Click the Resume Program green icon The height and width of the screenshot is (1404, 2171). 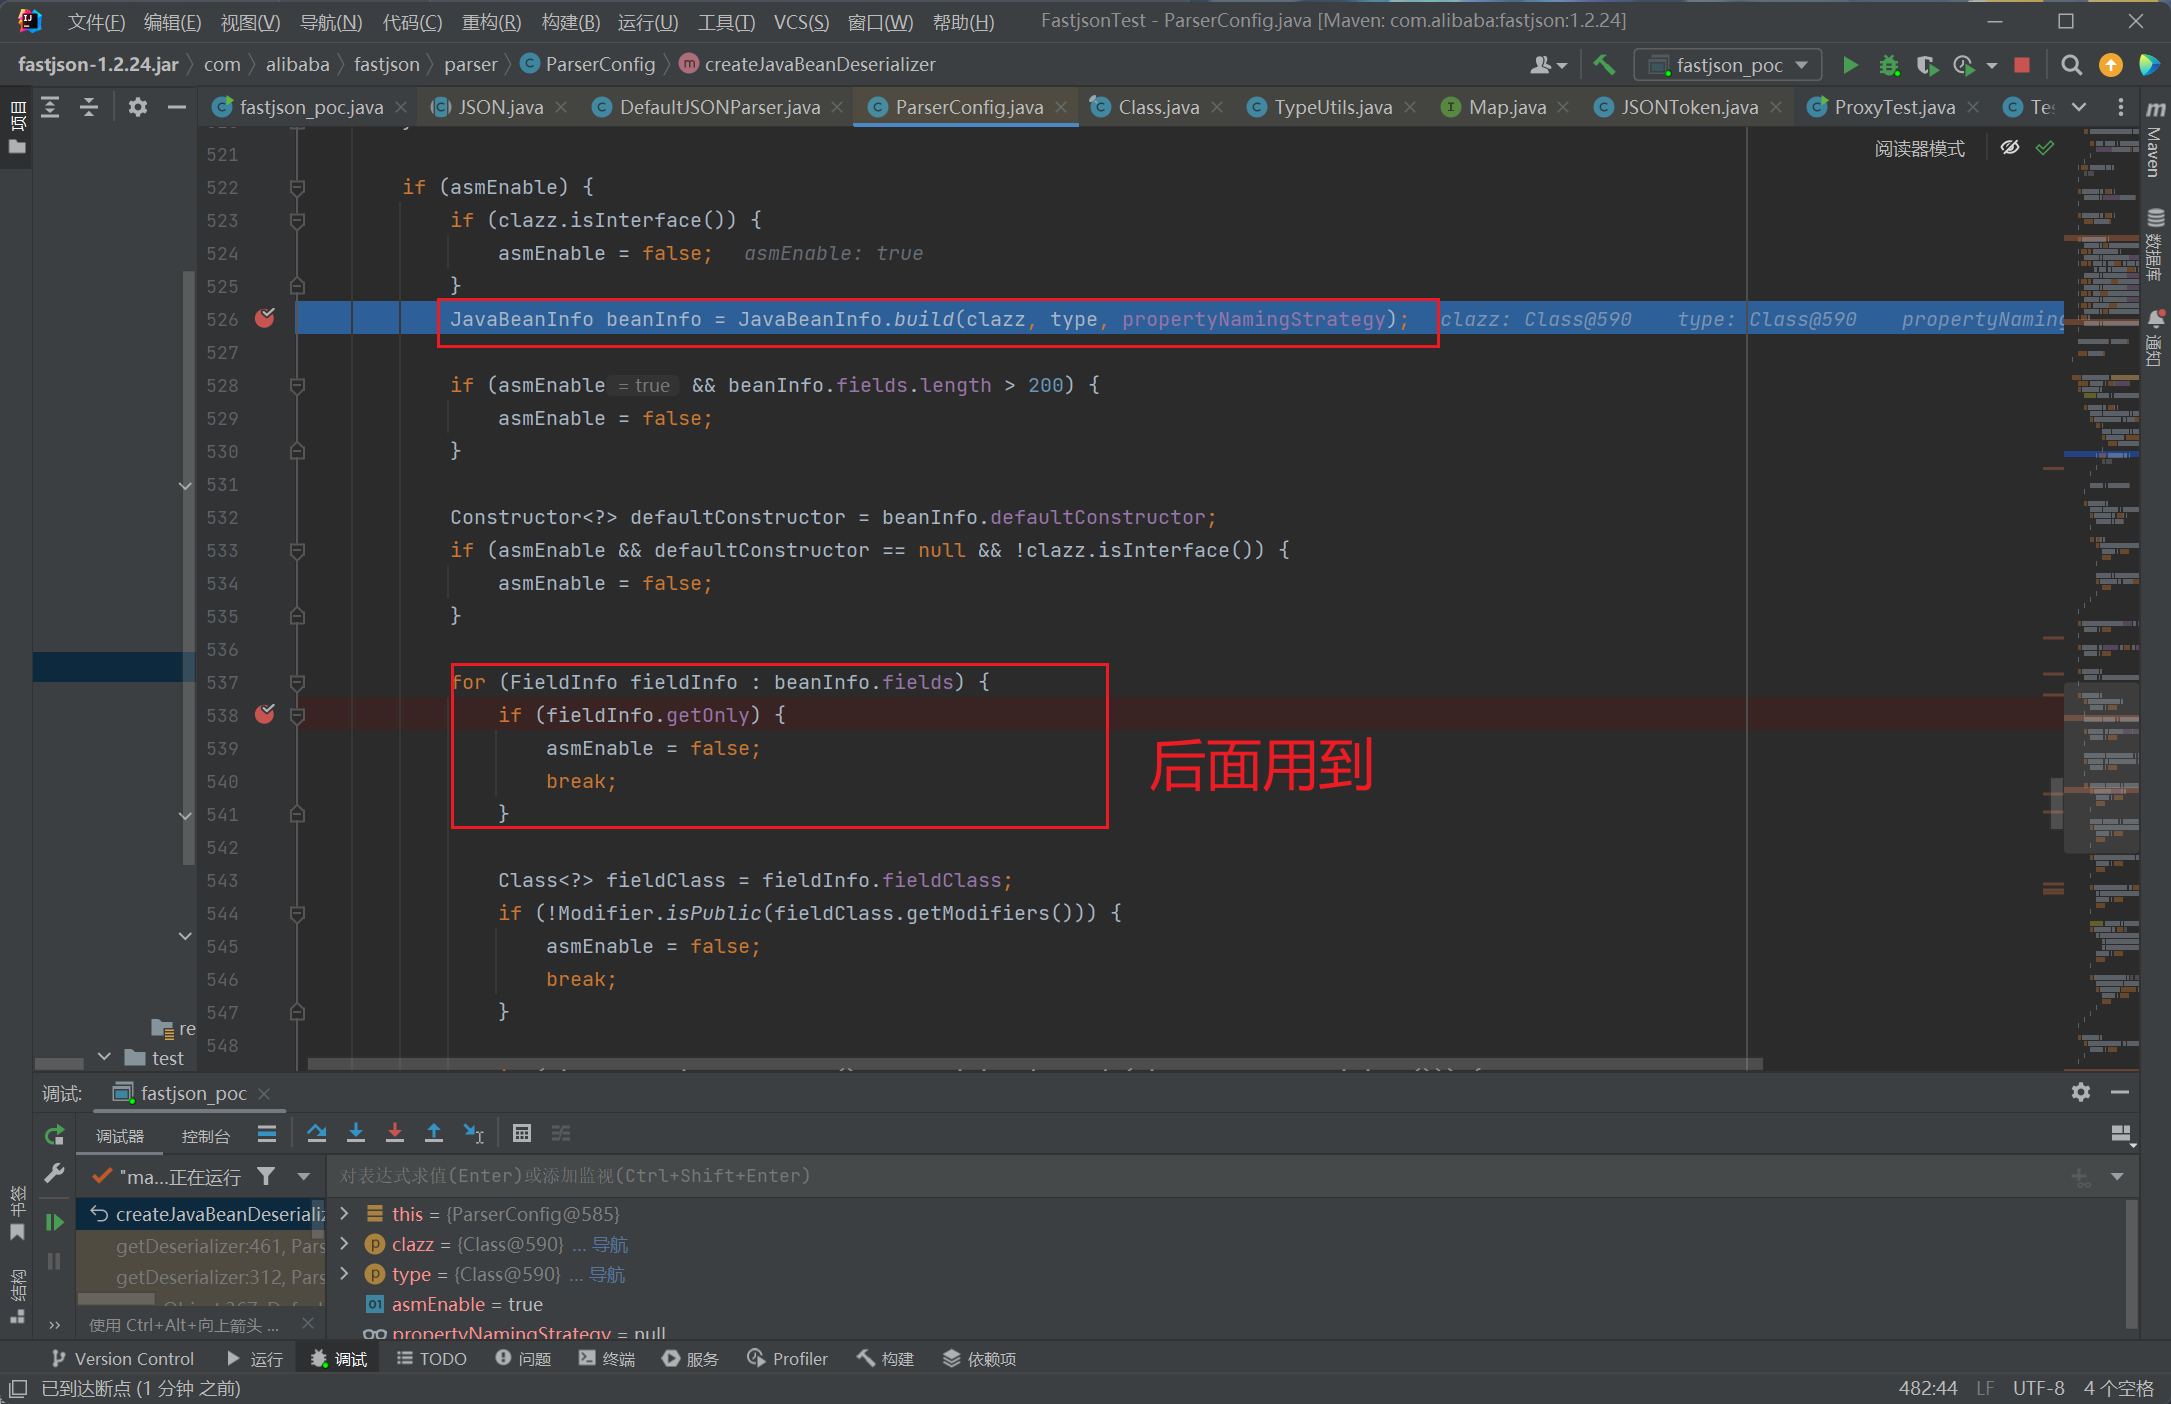(54, 1221)
